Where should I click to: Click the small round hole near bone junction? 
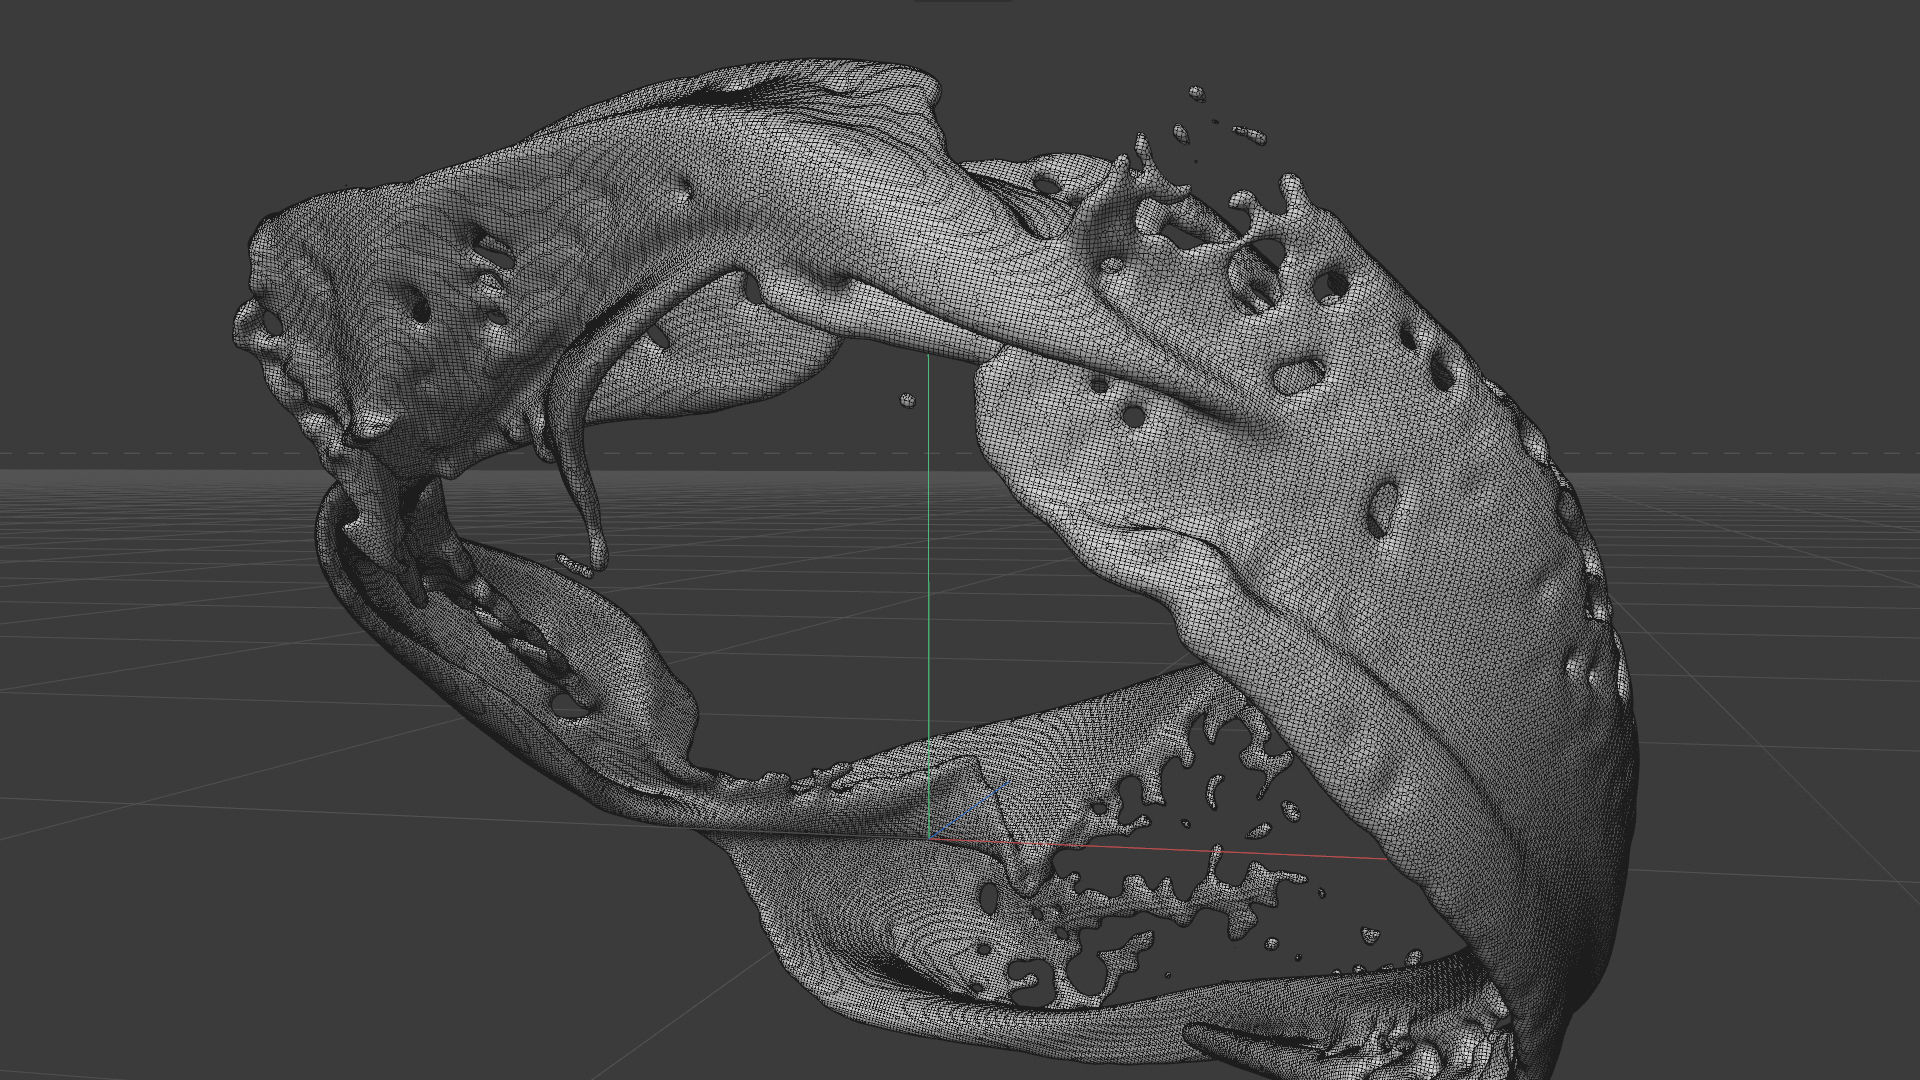pos(1133,415)
